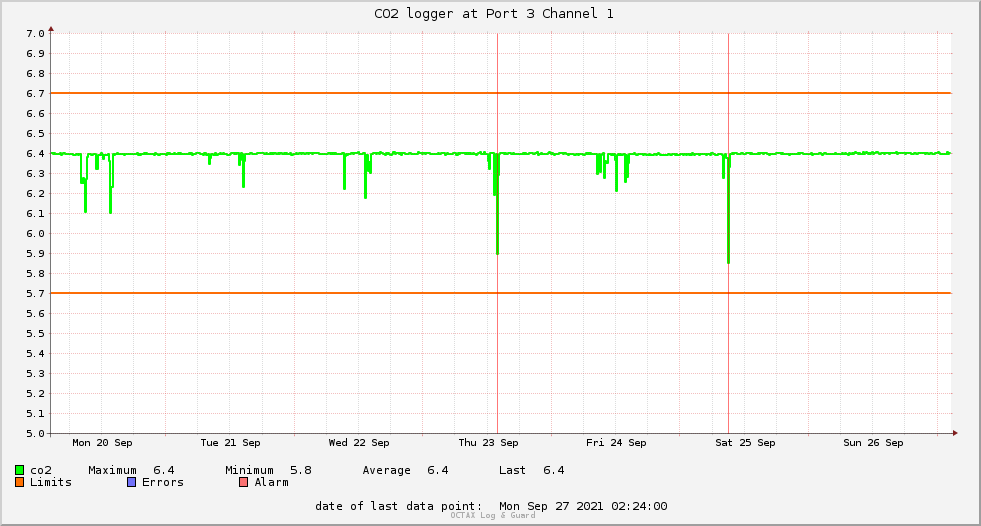This screenshot has height=526, width=981.
Task: Click the 'Sun 26 Sep' axis label
Action: 873,443
